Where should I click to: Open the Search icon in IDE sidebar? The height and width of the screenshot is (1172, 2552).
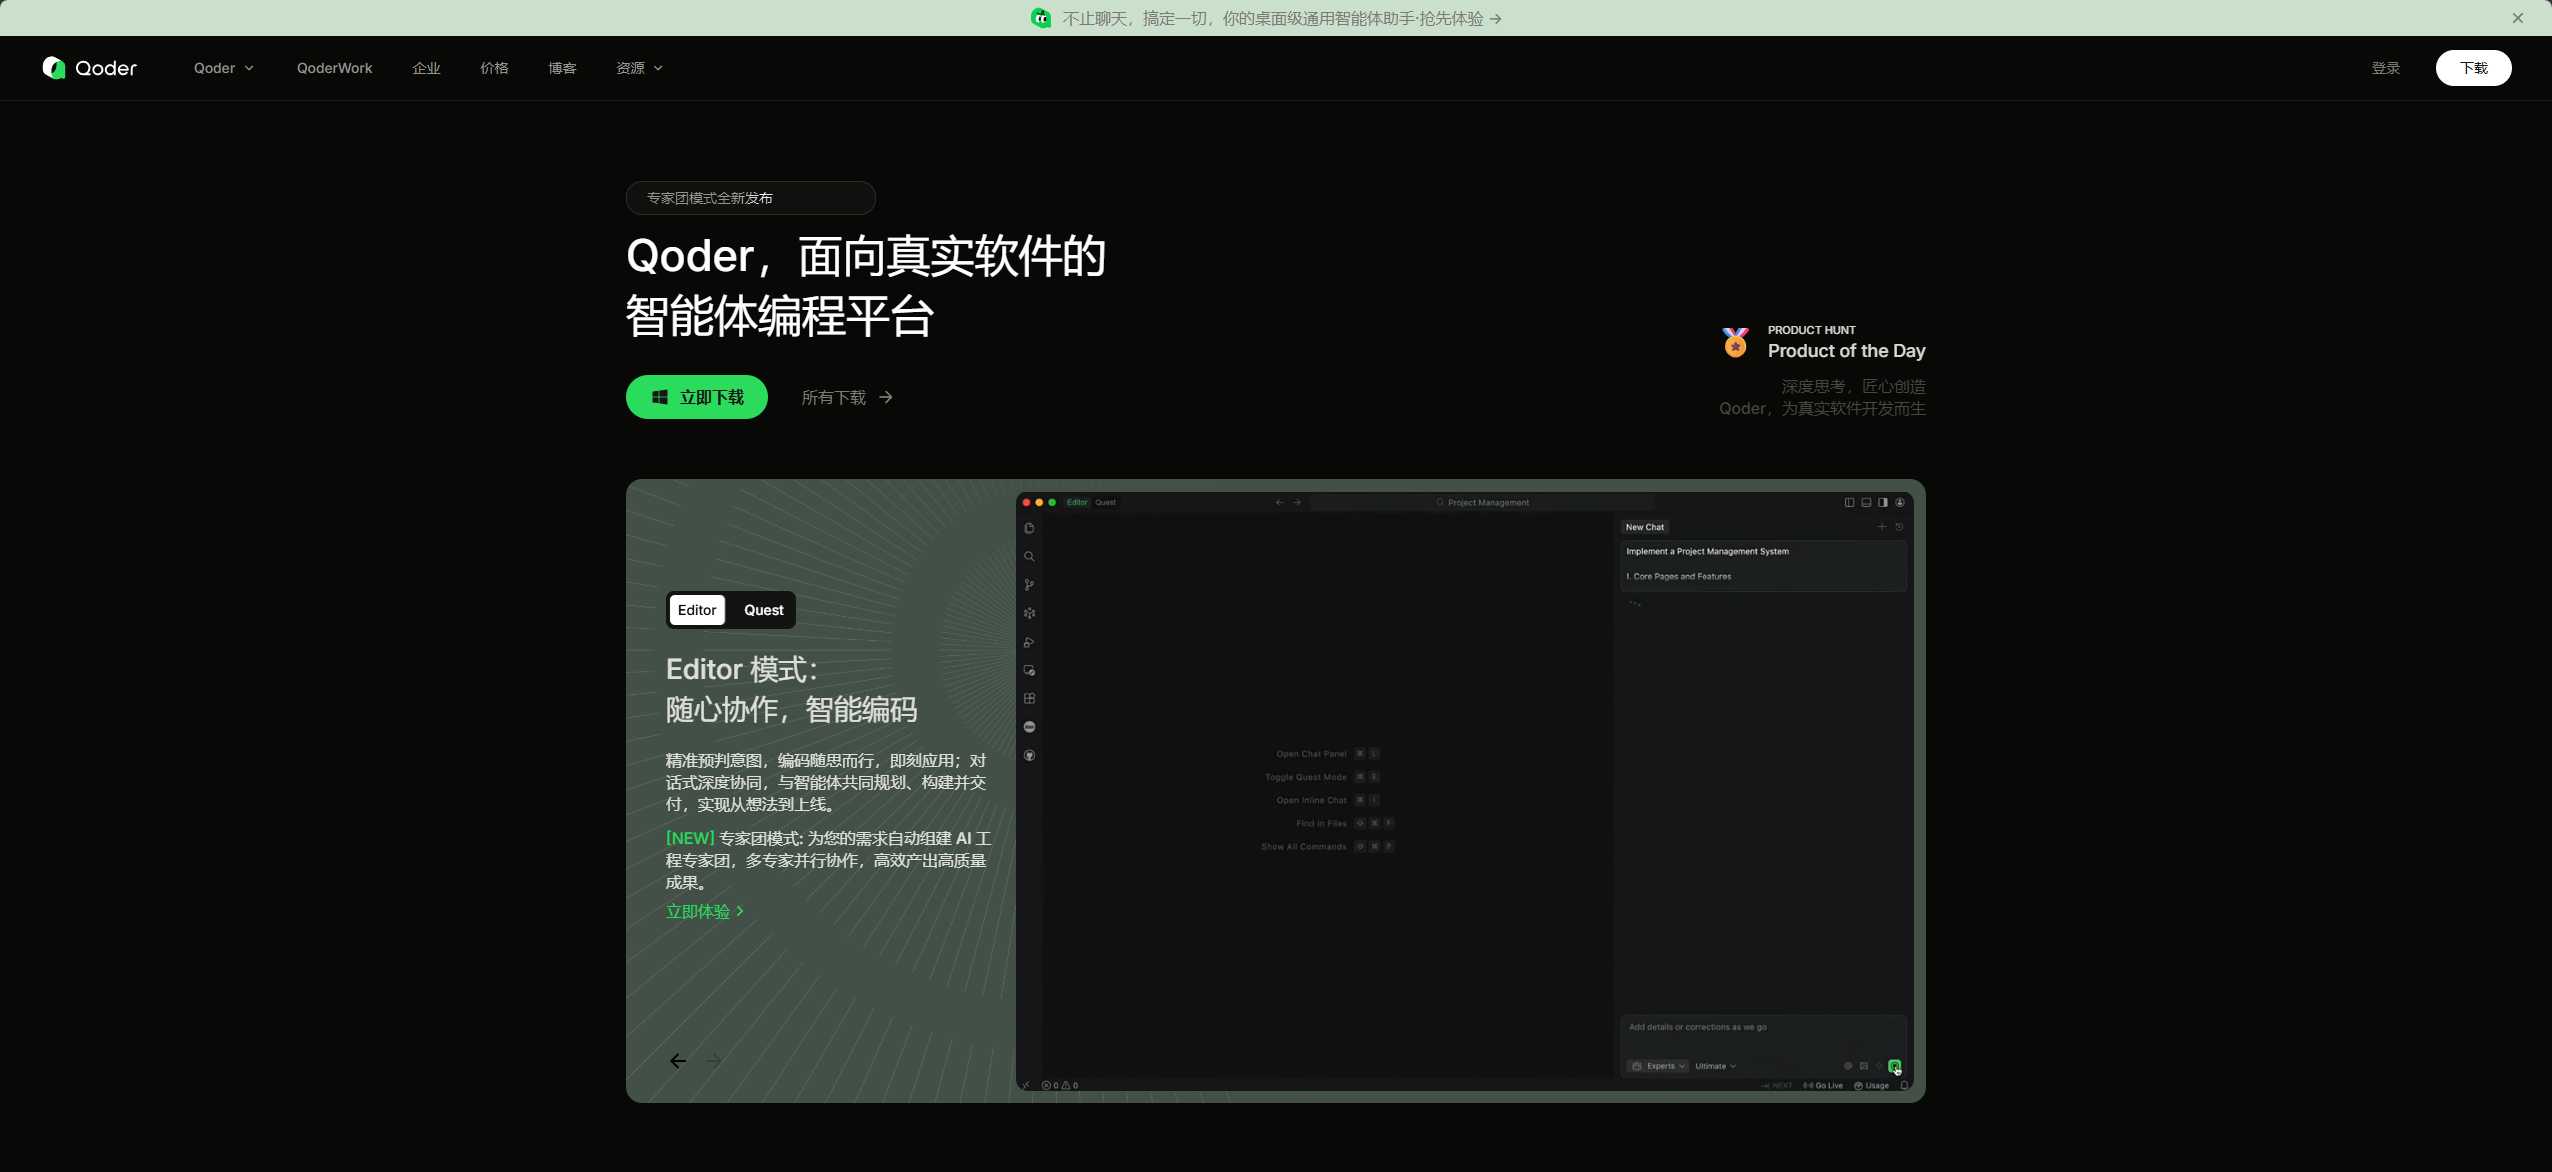pos(1029,557)
